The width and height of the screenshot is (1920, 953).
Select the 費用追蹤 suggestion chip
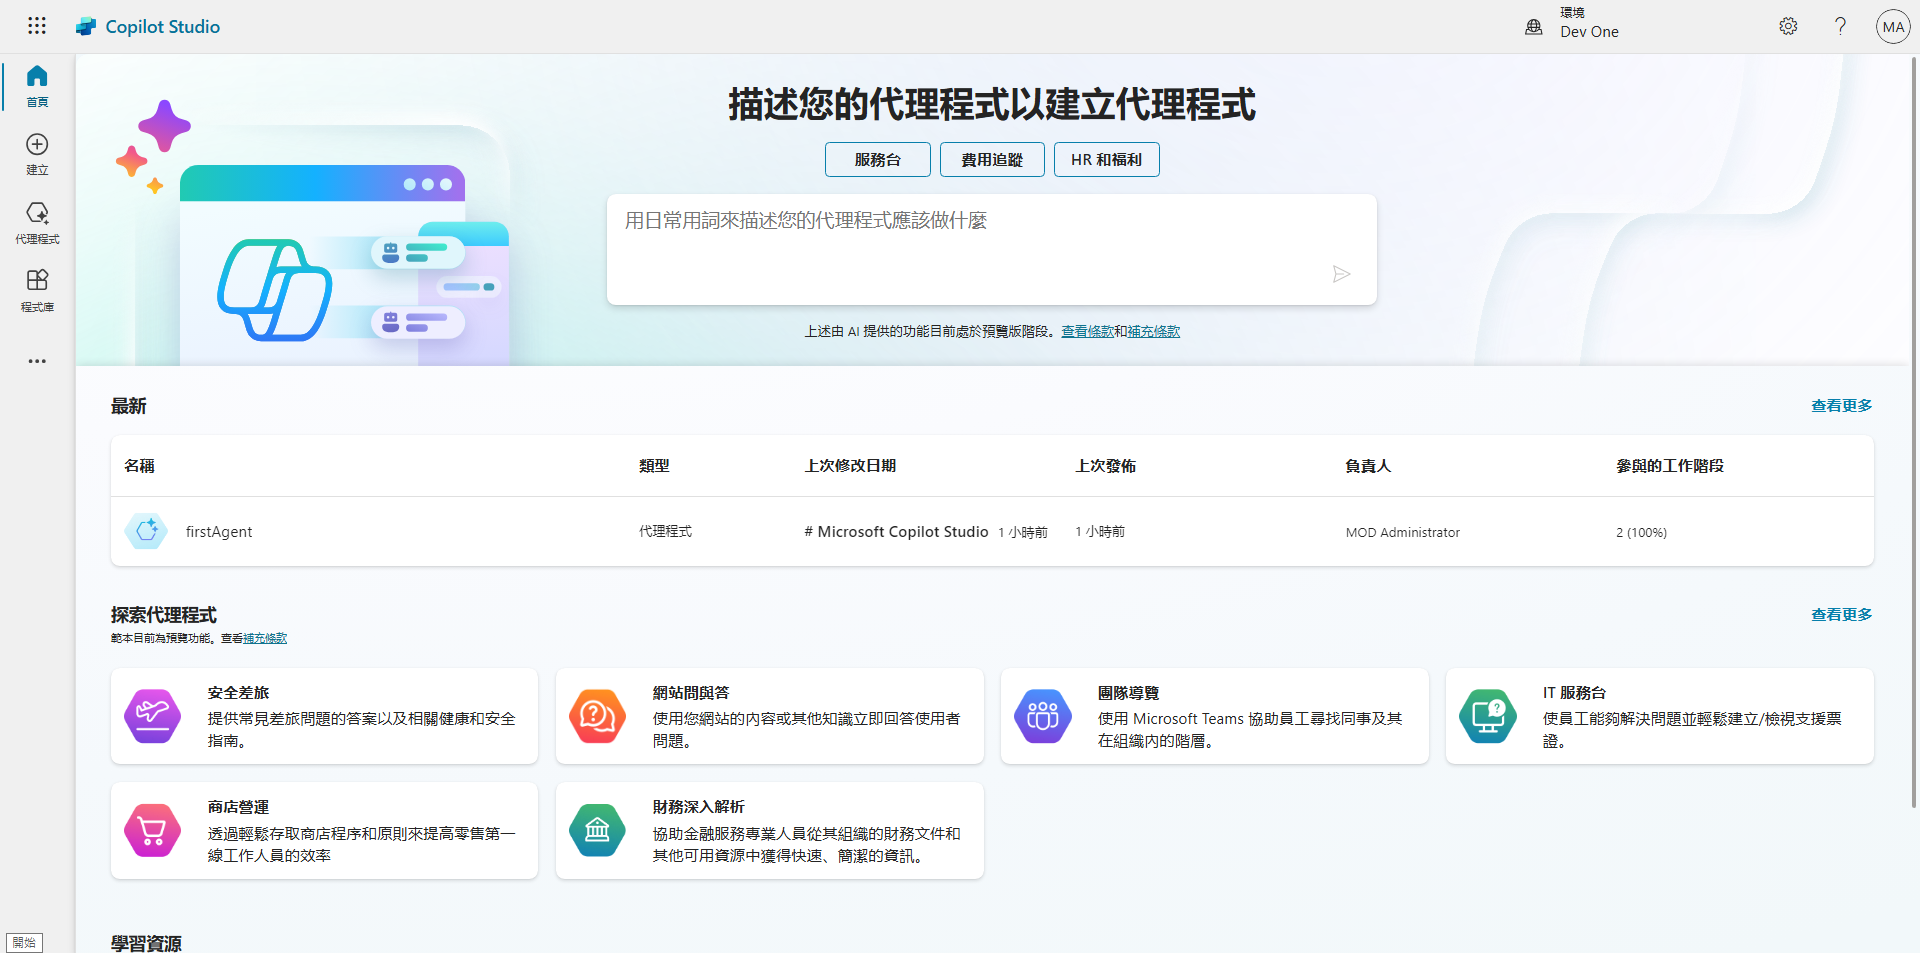tap(992, 160)
